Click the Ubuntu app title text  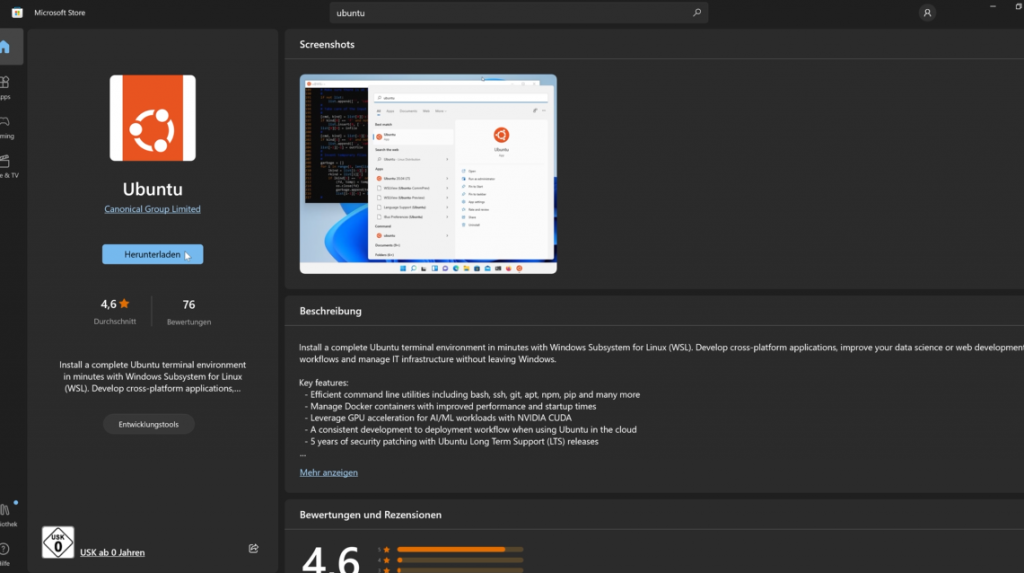point(153,189)
